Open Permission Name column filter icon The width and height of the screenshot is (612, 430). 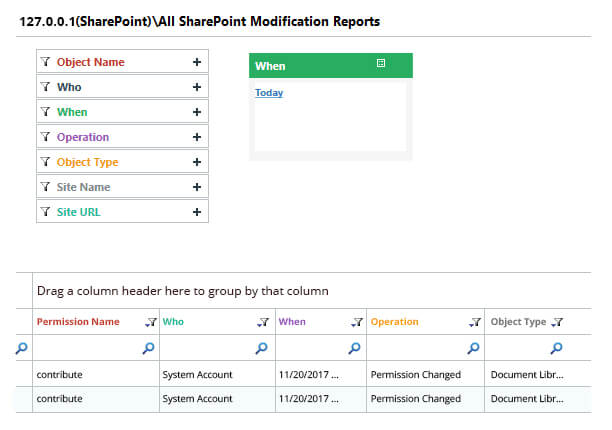(x=151, y=322)
